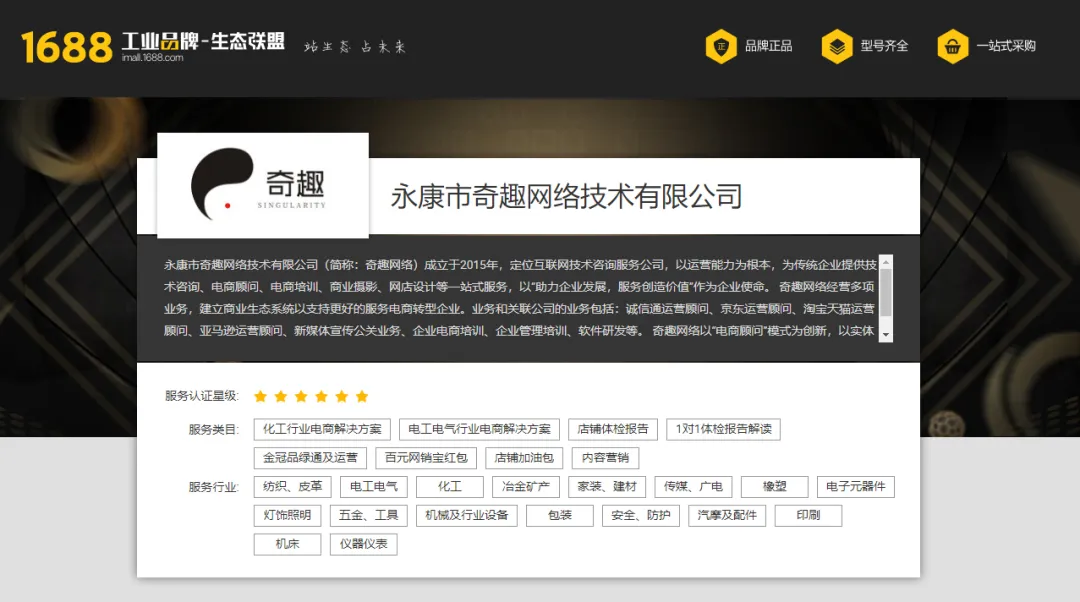This screenshot has width=1080, height=602.
Task: Click 电子元器件 industry tag
Action: [855, 487]
